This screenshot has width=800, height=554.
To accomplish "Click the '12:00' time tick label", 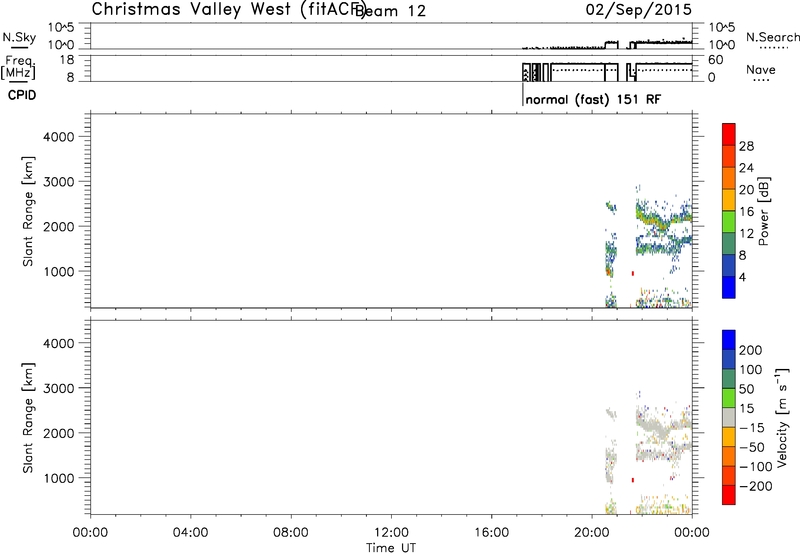I will (x=391, y=533).
